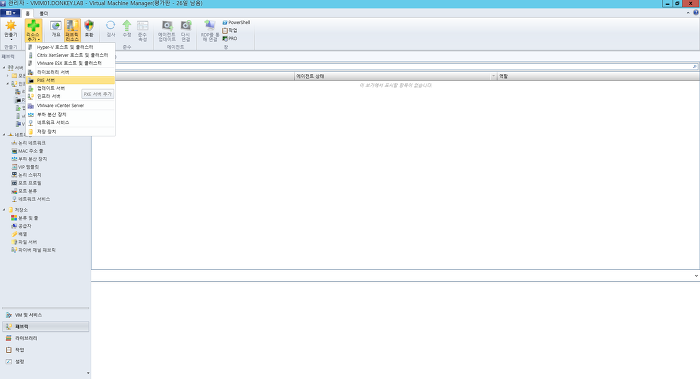Choose the highlighted PXE 서버 menu entry
700x379 pixels.
70,80
